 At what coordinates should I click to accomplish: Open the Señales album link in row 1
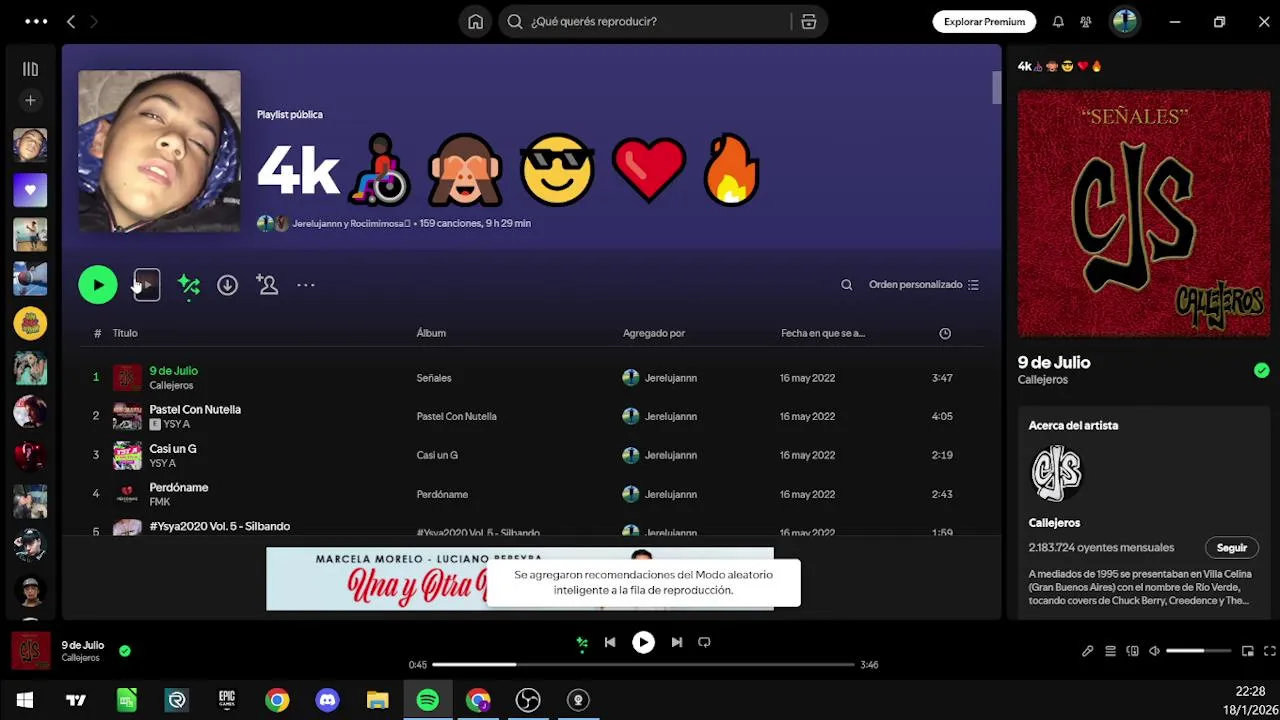434,378
